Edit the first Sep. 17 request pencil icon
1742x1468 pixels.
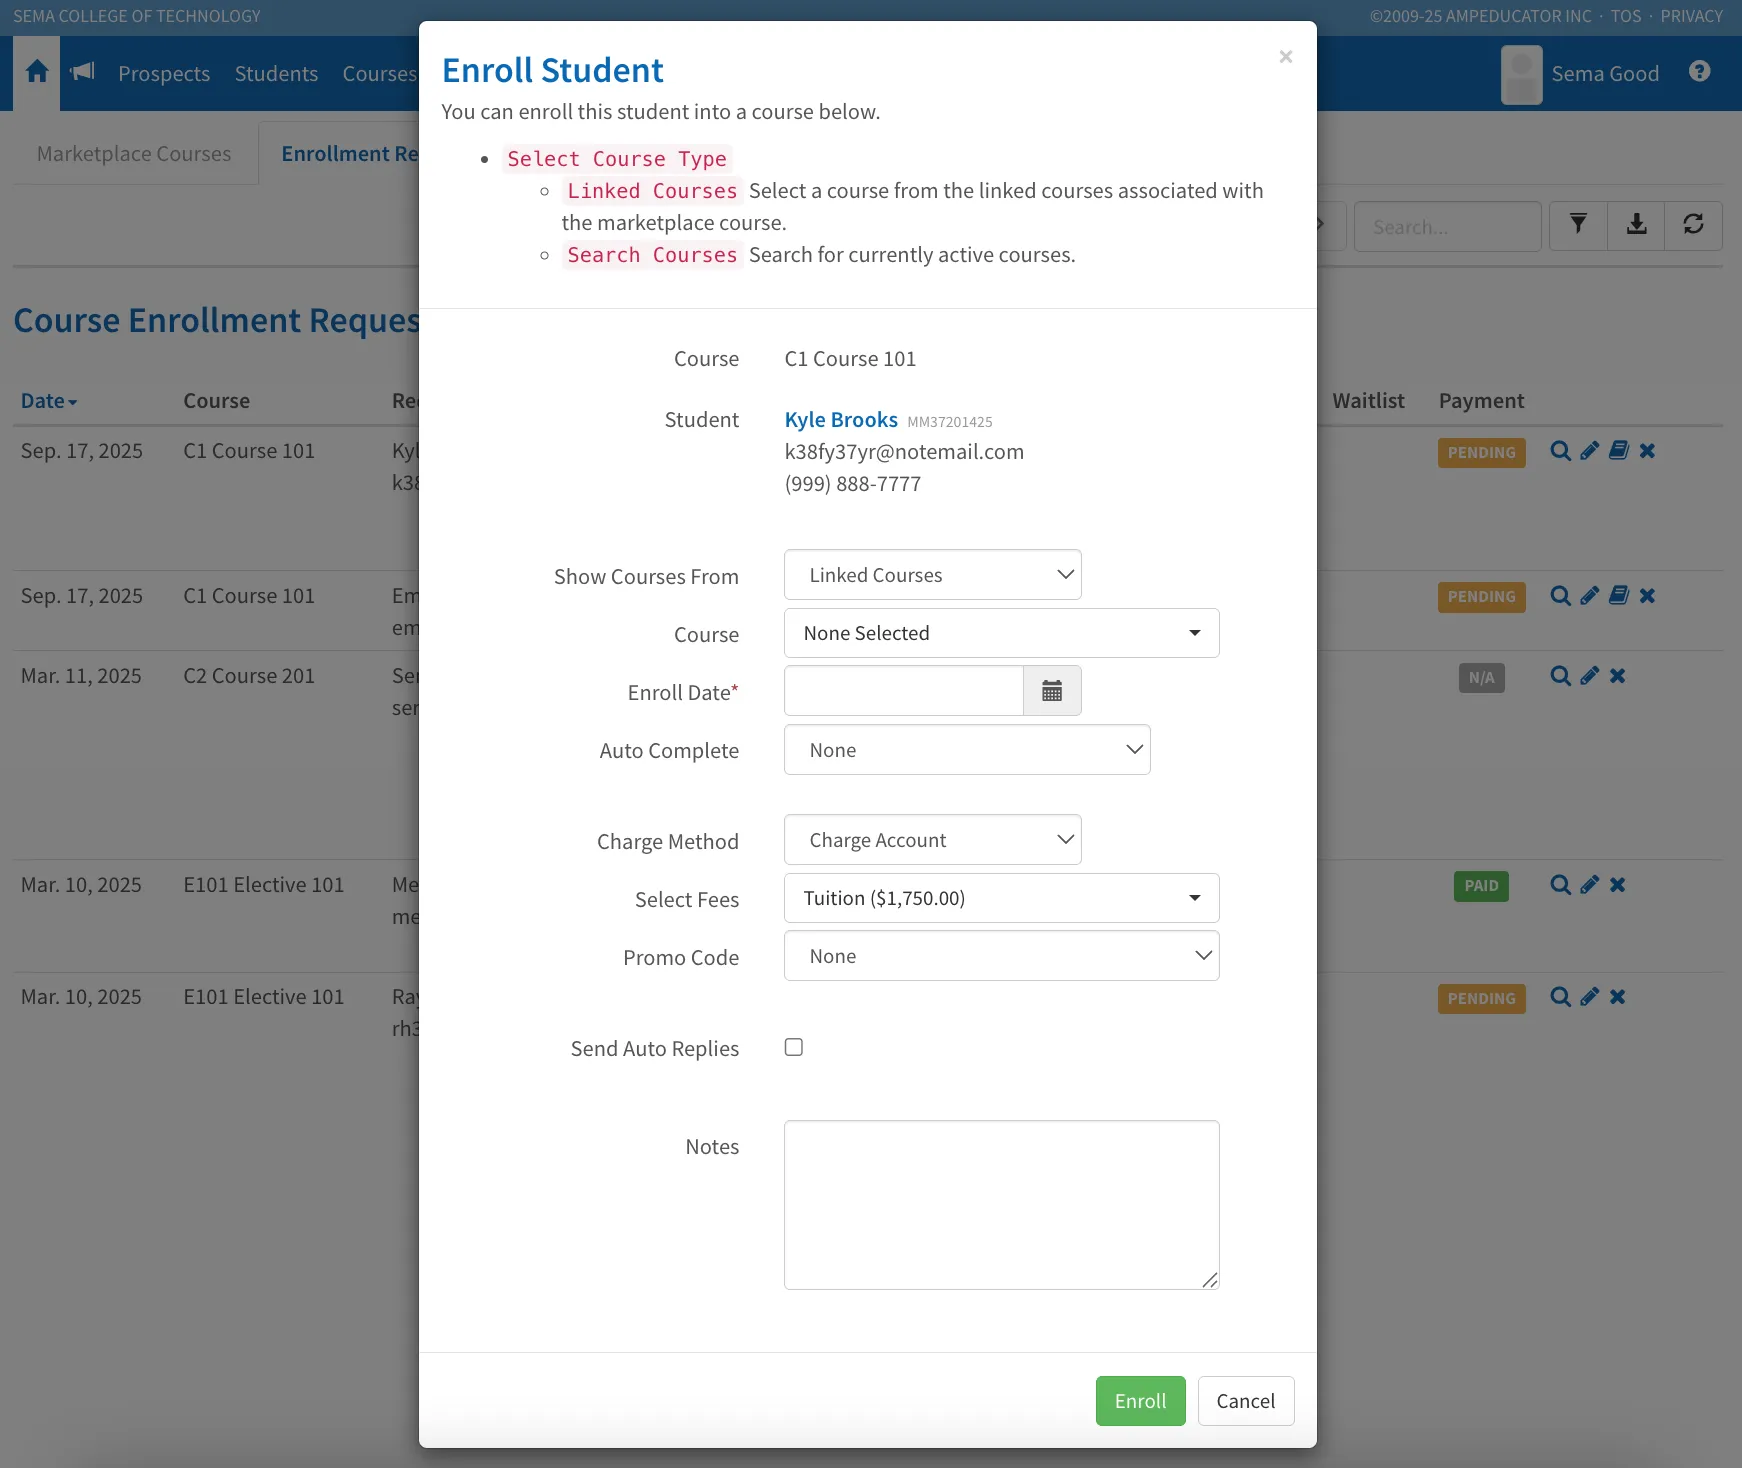point(1589,451)
